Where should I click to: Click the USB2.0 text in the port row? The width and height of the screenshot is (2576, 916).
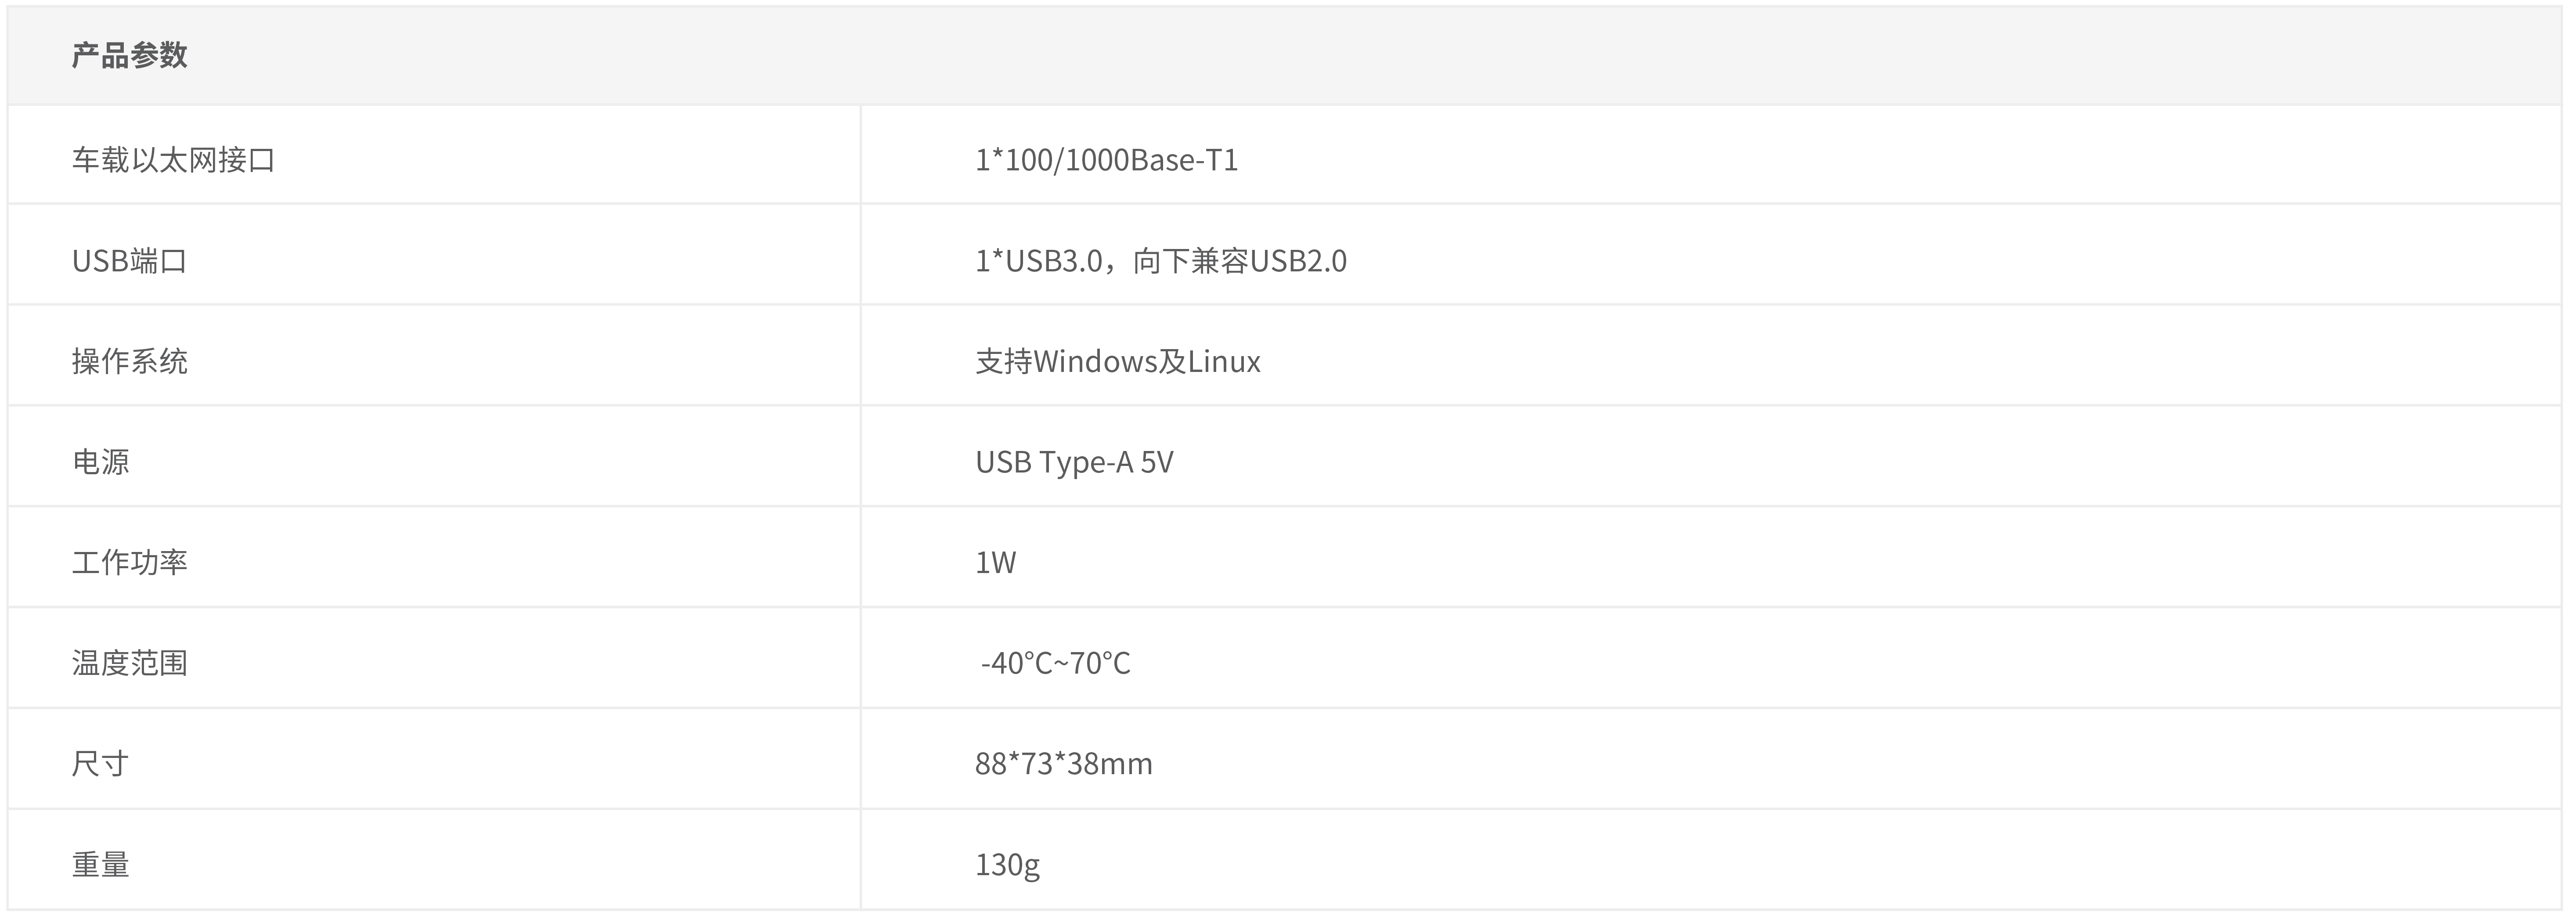tap(1298, 261)
